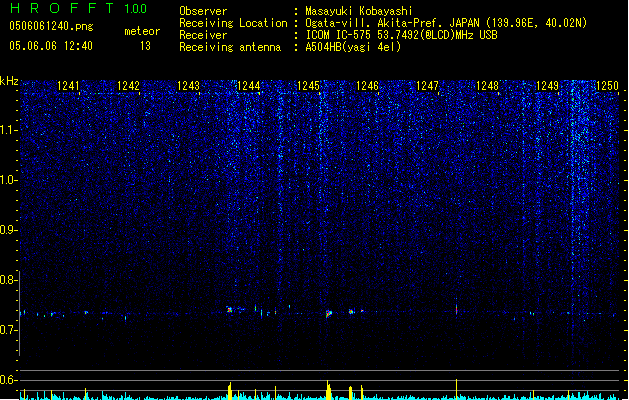Click the 0.8 kHz frequency label
This screenshot has height=400, width=629.
8,280
